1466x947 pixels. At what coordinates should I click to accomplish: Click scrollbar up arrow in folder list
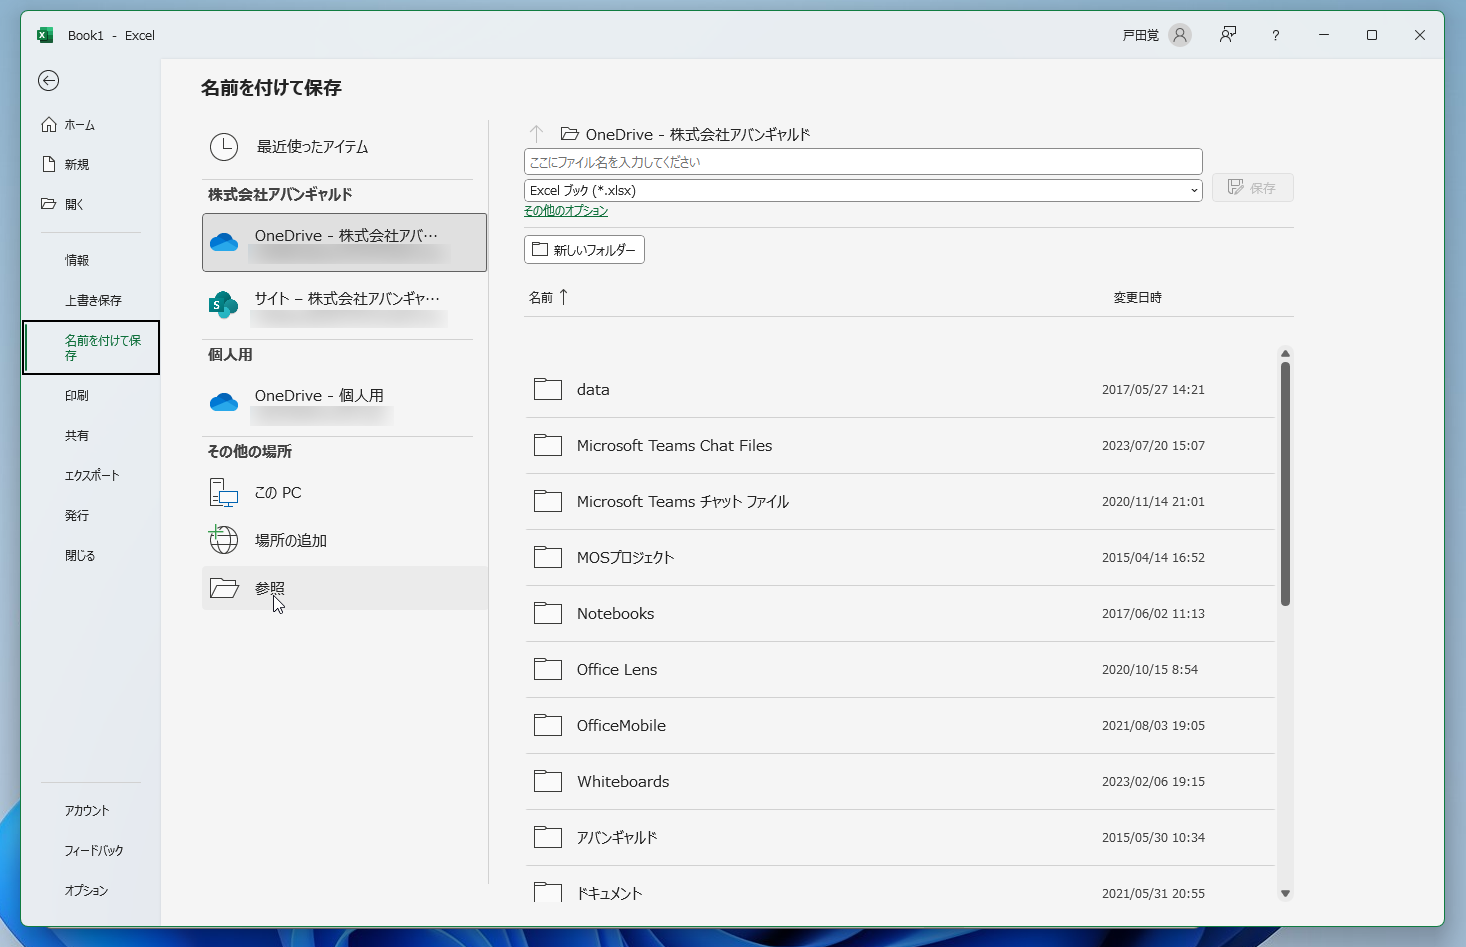1285,354
